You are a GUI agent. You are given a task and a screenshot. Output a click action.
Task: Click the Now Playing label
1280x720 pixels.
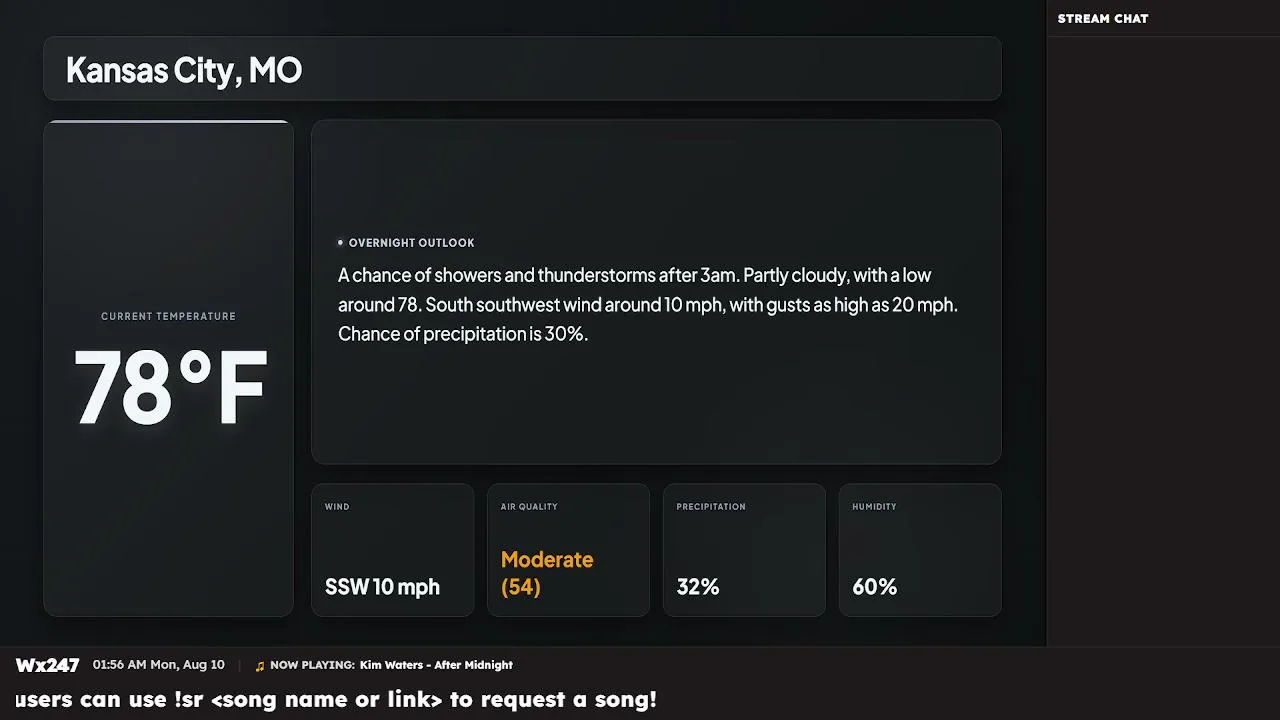312,665
